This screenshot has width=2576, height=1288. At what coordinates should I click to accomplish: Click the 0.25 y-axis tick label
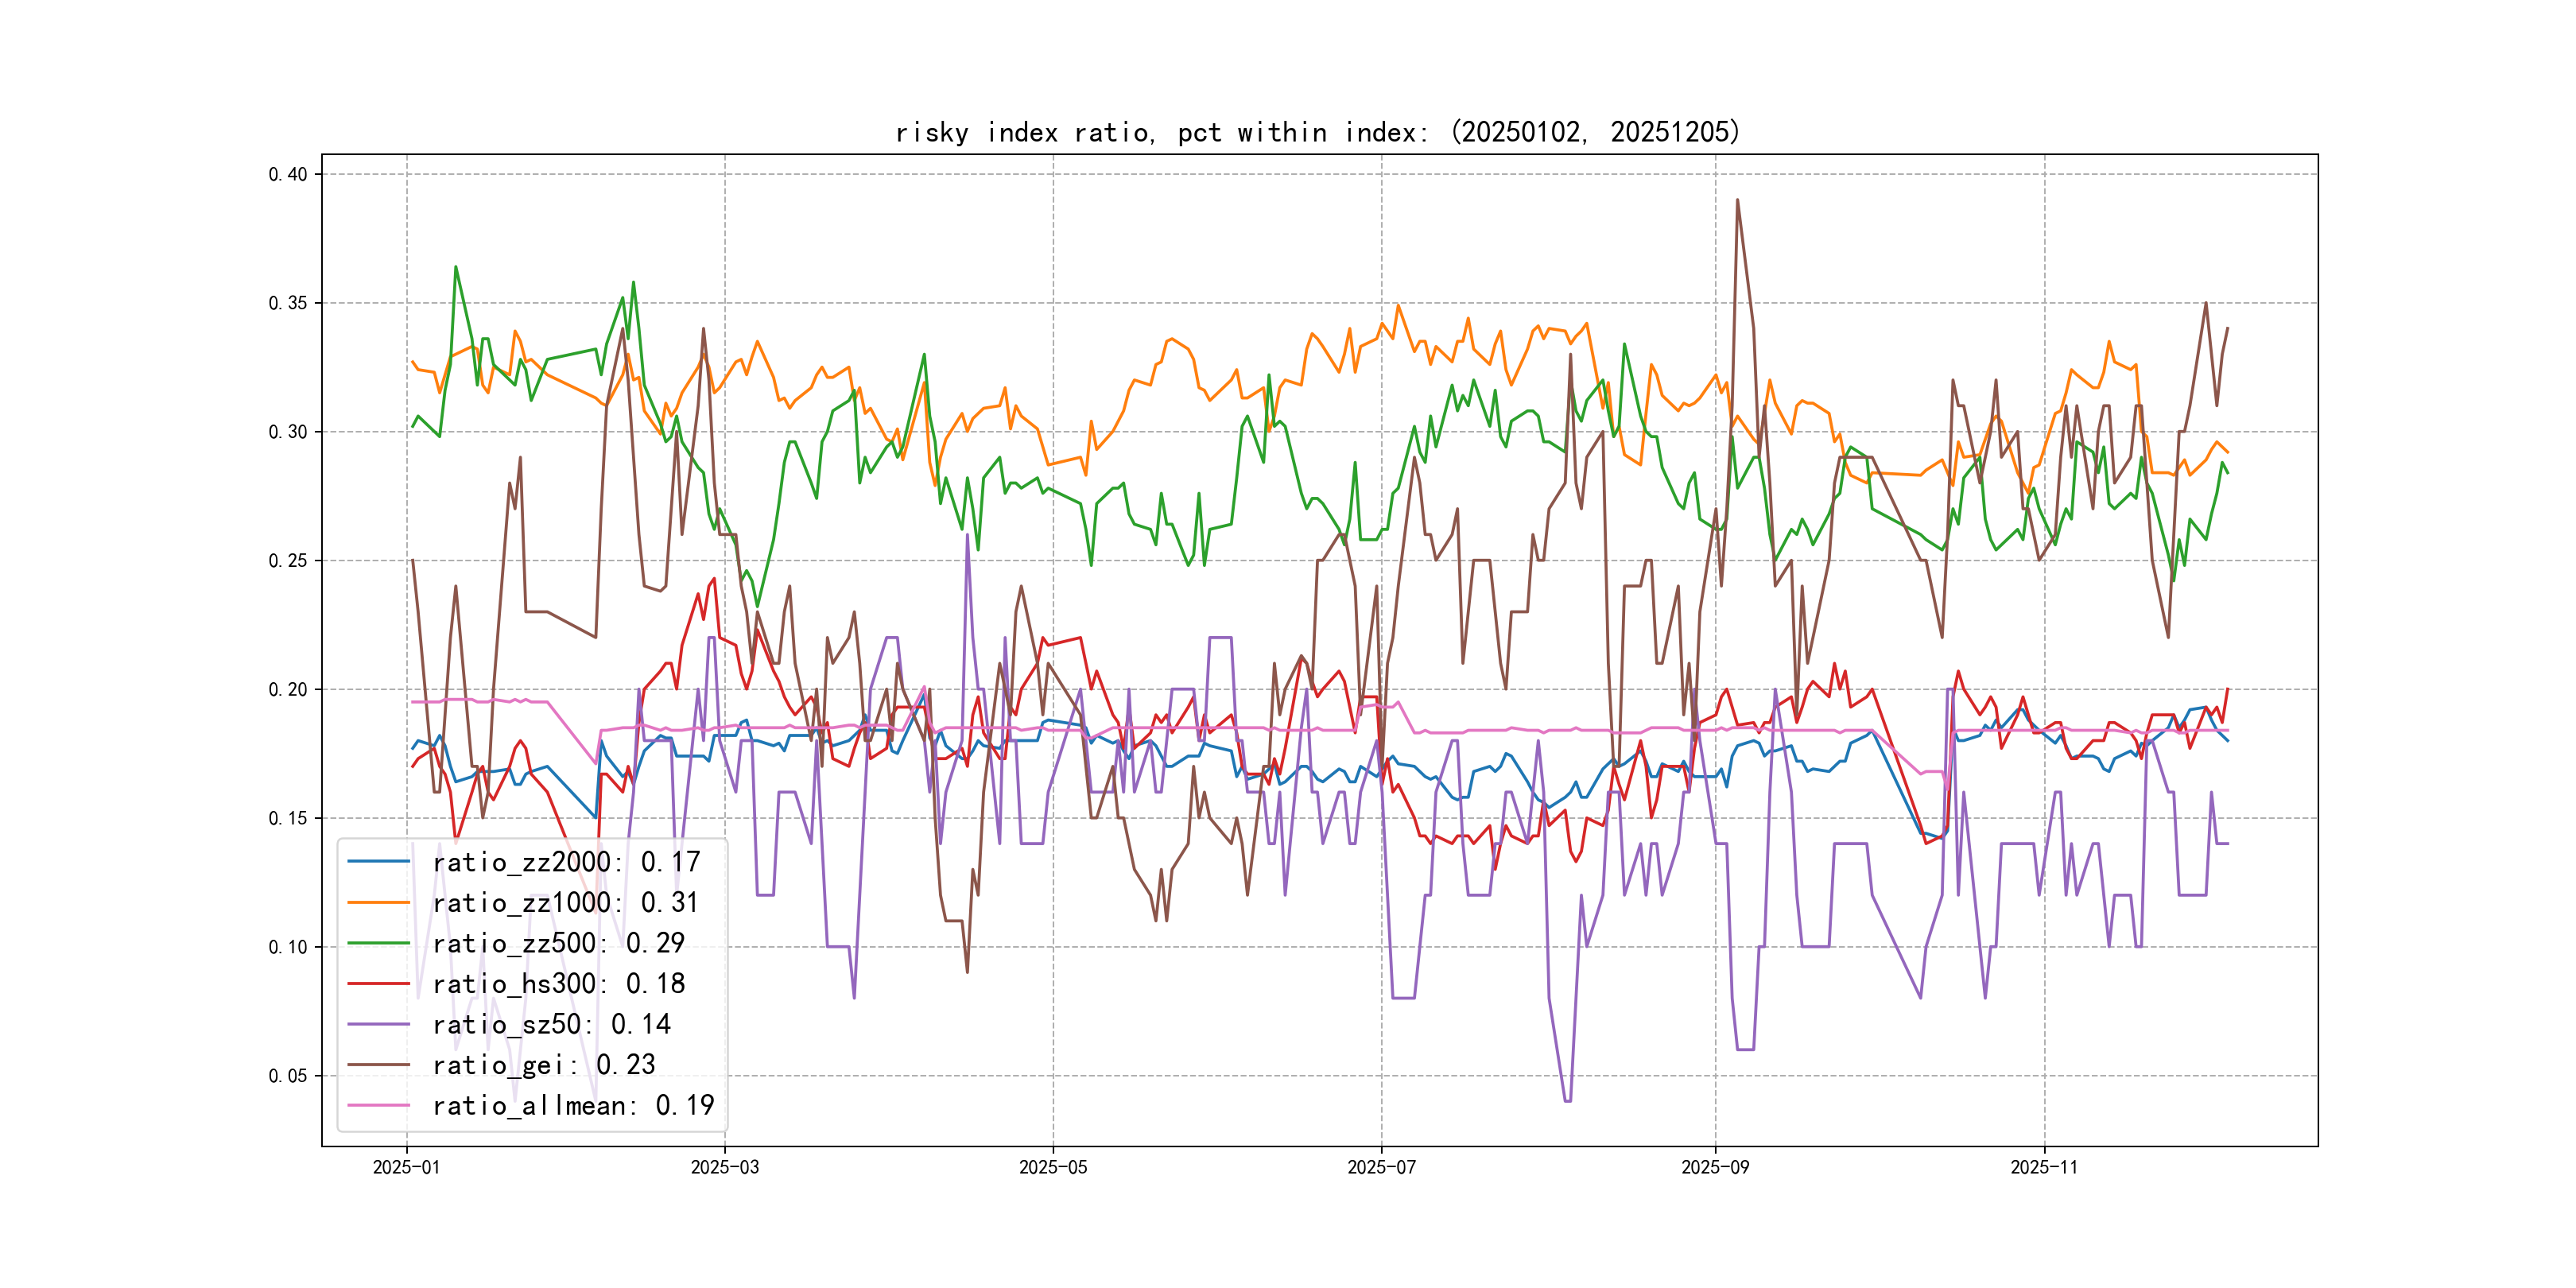click(x=288, y=560)
